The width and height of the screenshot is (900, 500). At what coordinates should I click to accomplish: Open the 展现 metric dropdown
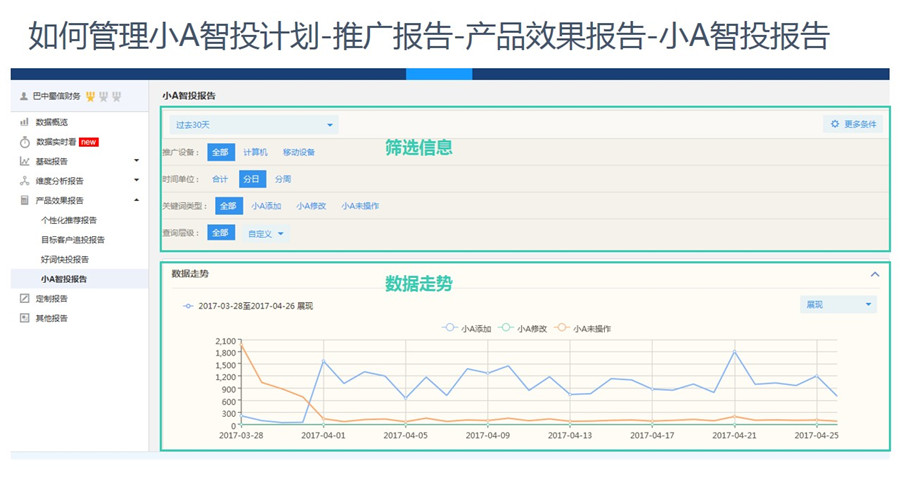pos(839,304)
